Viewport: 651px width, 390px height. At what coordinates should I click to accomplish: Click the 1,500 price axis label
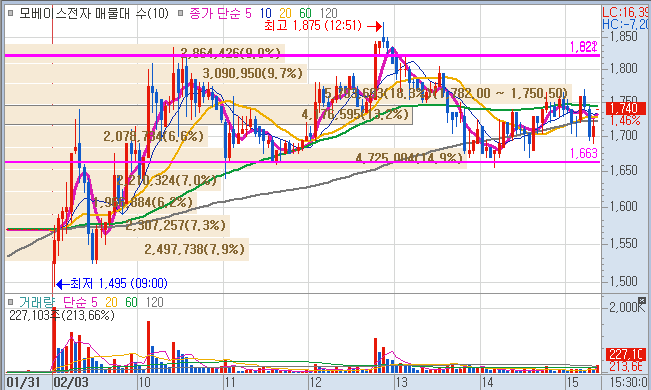[x=623, y=281]
